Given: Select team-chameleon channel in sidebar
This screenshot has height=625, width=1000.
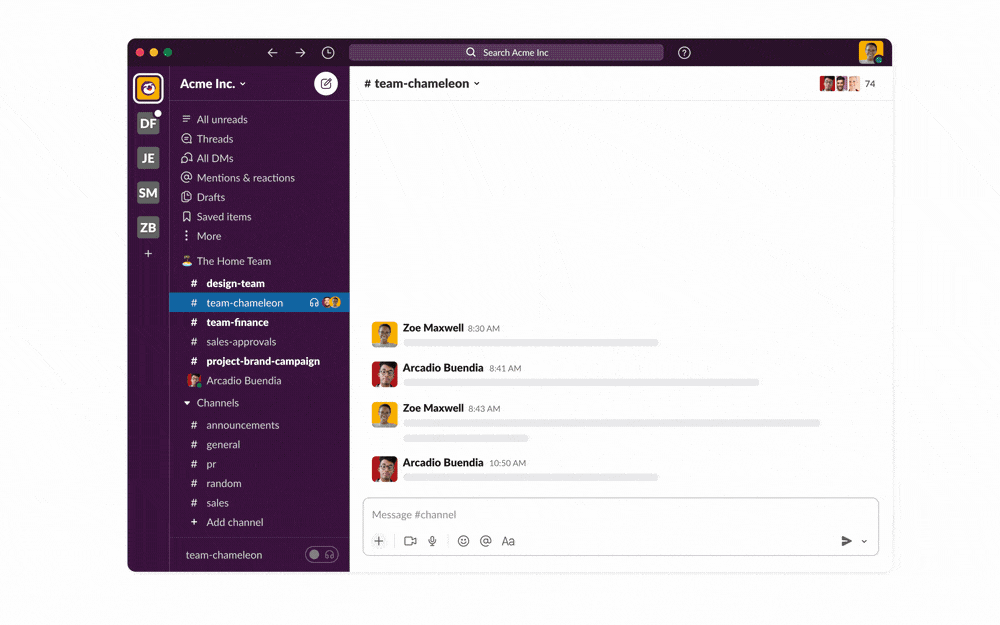Looking at the screenshot, I should (x=259, y=303).
